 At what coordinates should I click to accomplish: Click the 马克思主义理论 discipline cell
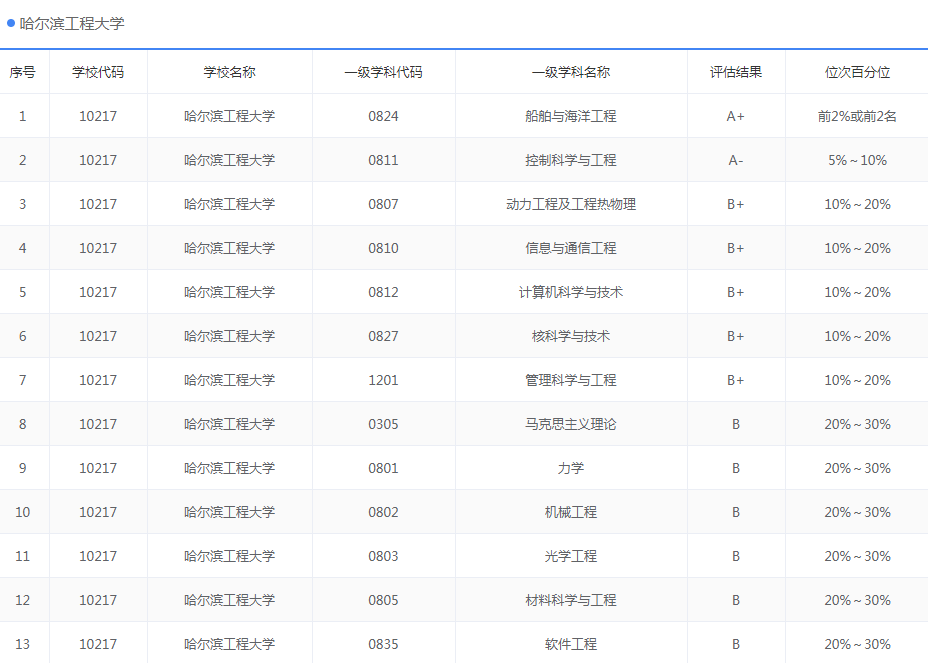pos(569,424)
